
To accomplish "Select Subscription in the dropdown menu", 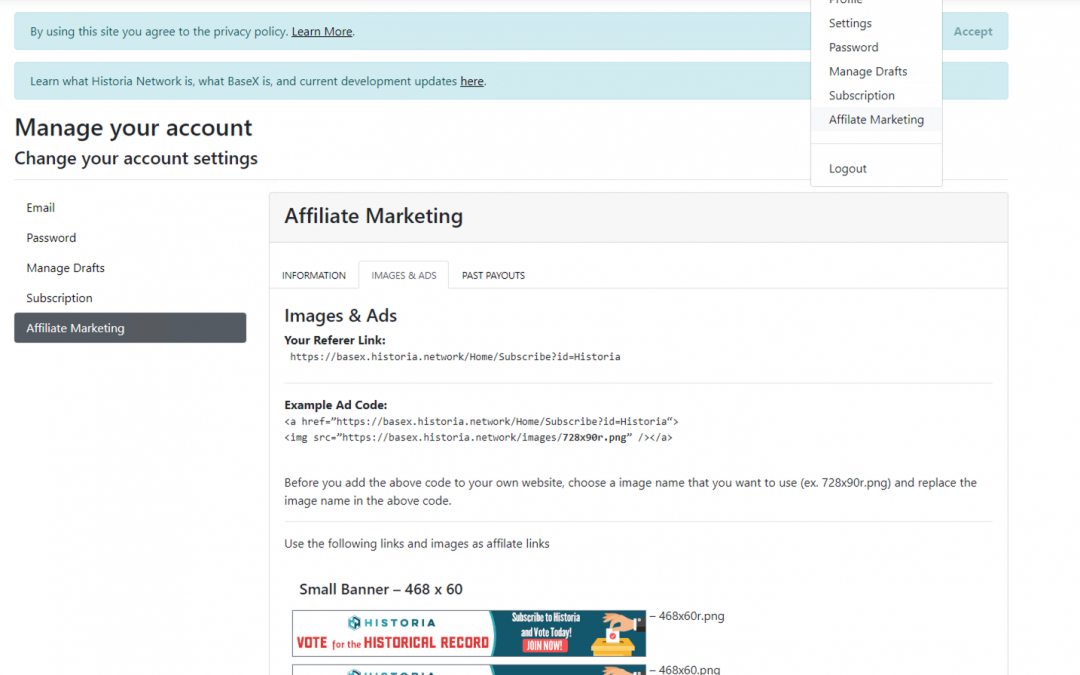I will tap(861, 95).
